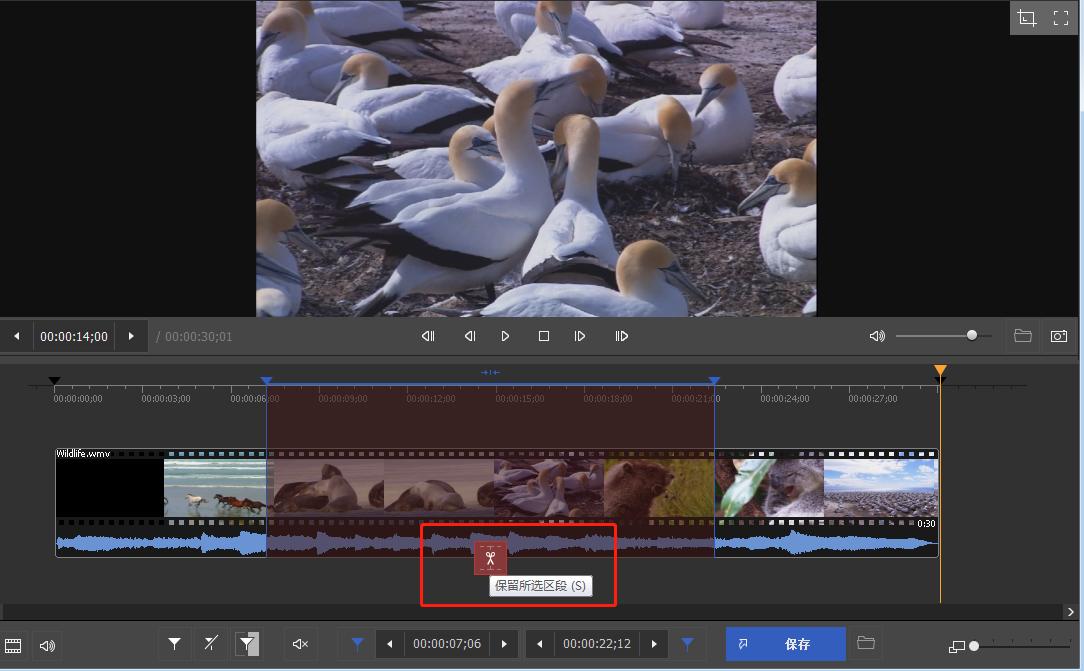The width and height of the screenshot is (1084, 671).
Task: Click the filmstrip video track icon
Action: [x=13, y=645]
